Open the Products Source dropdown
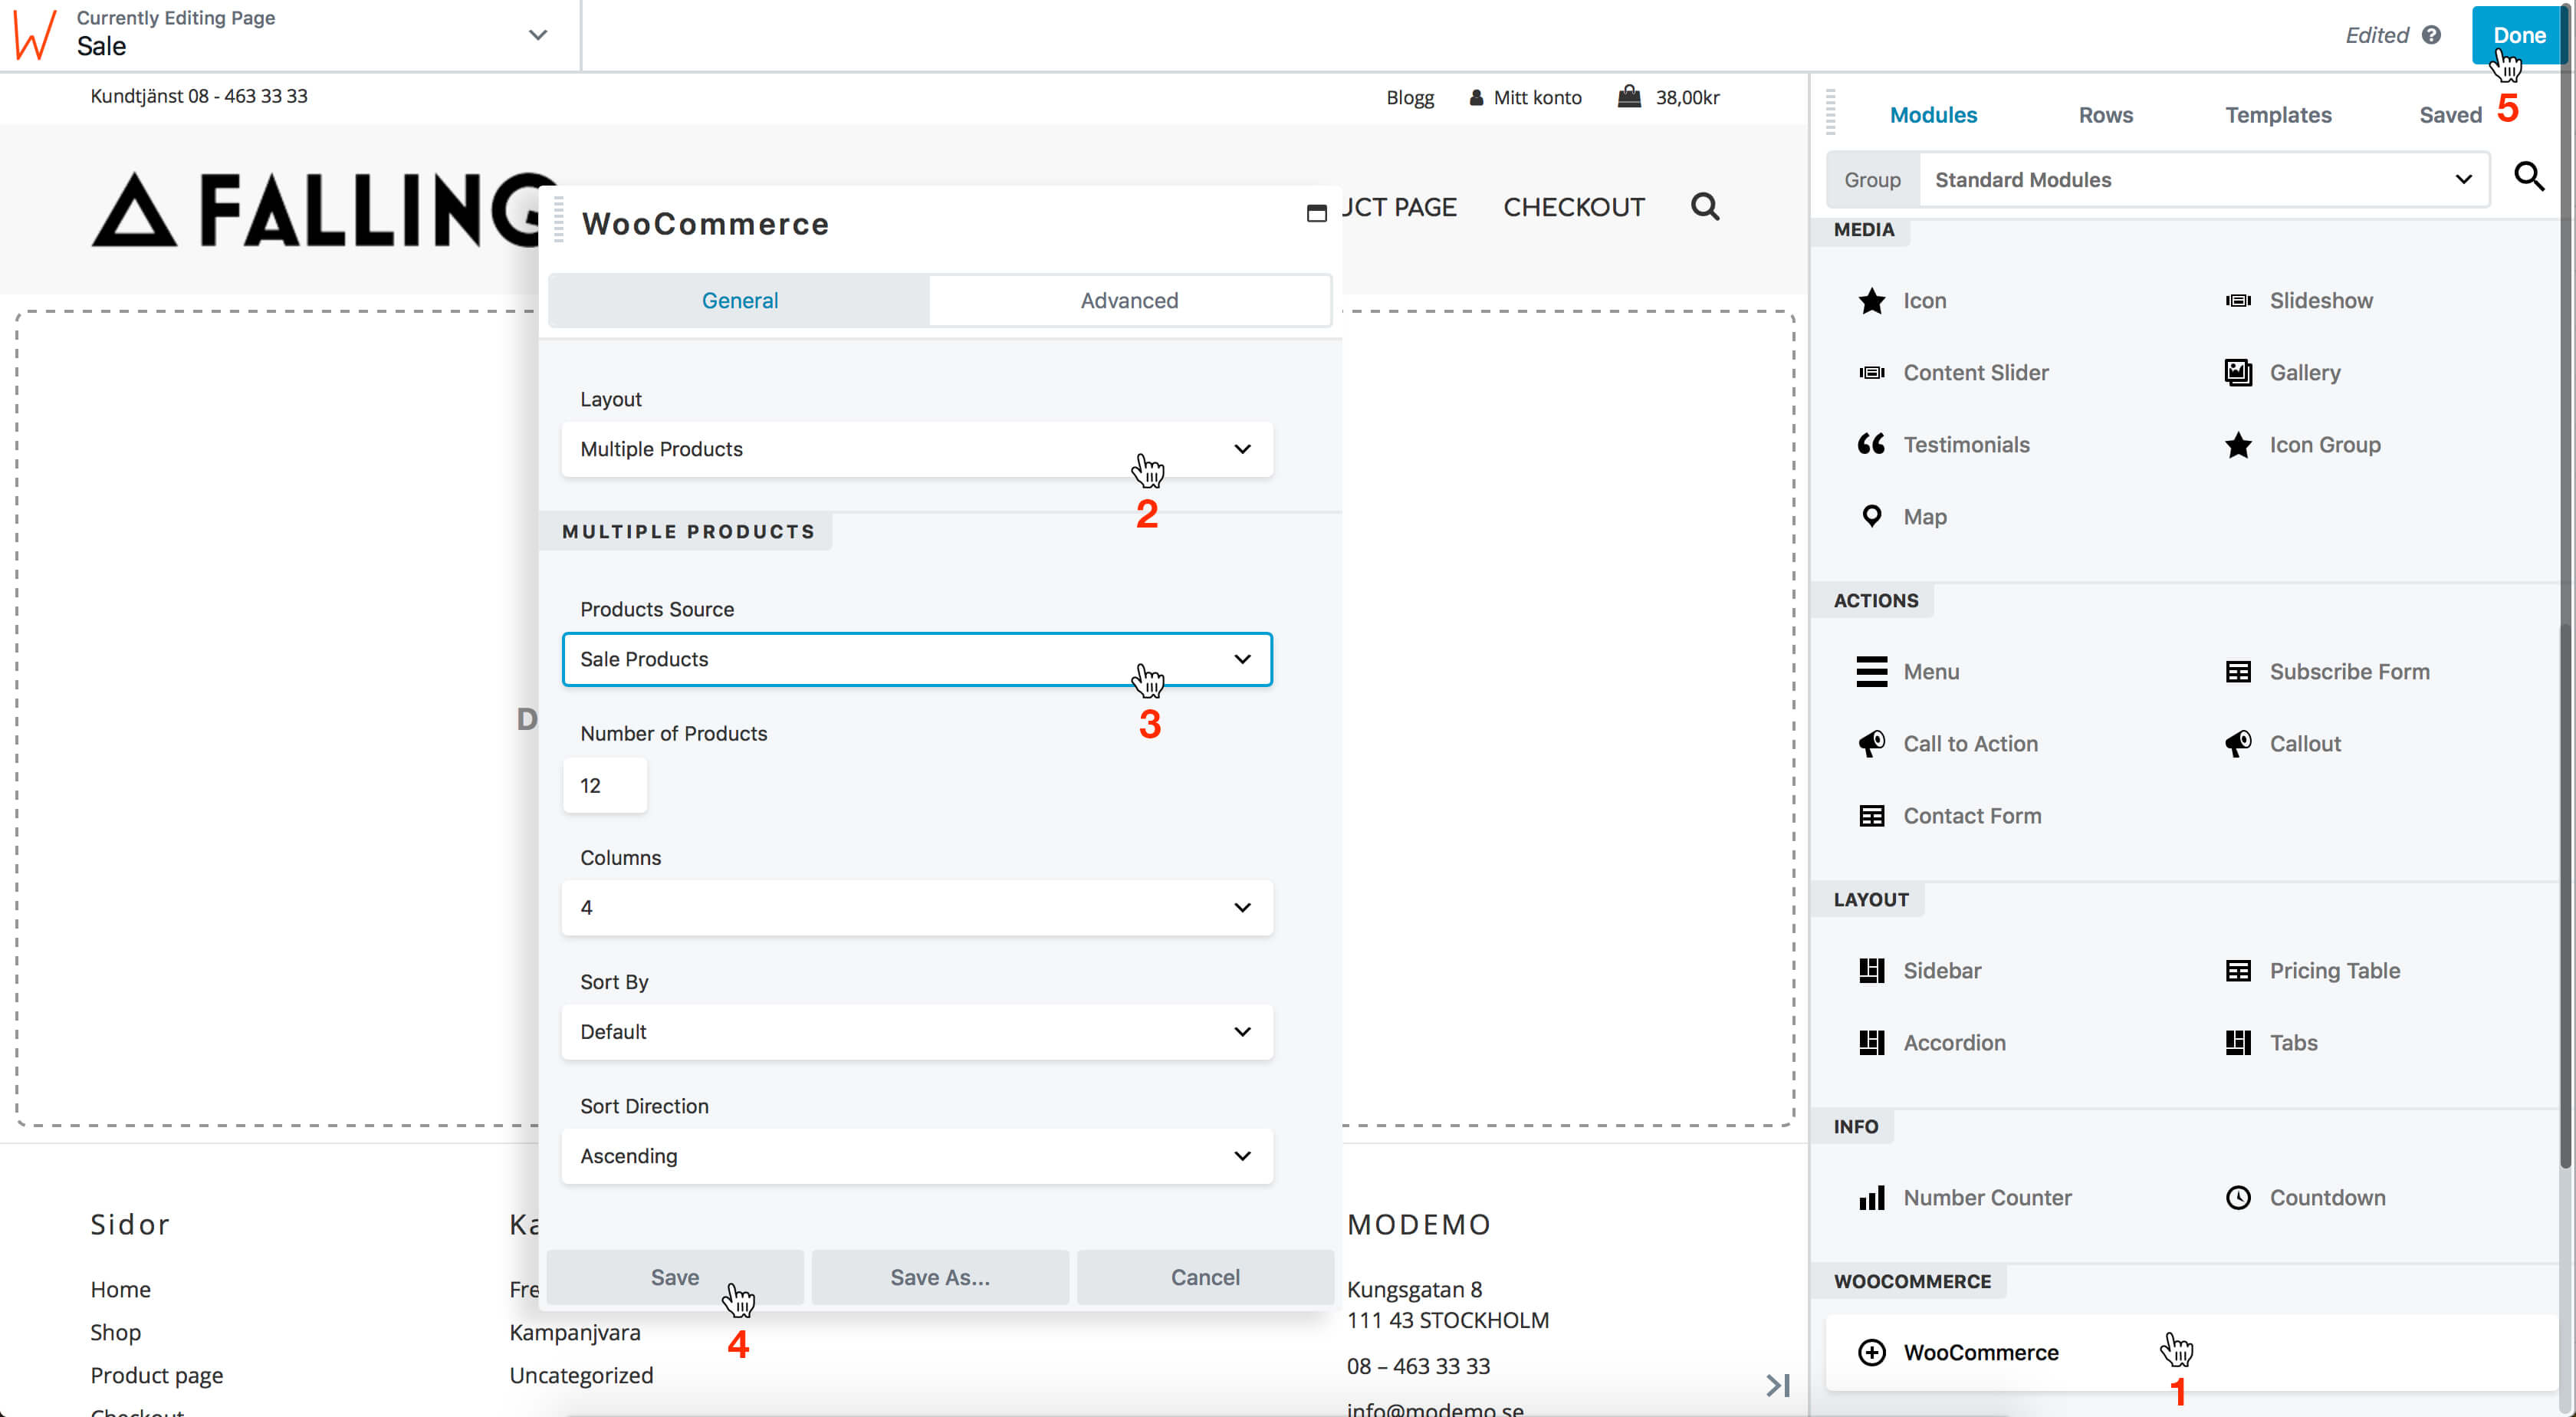Screen dimensions: 2576x1417 (x=916, y=659)
